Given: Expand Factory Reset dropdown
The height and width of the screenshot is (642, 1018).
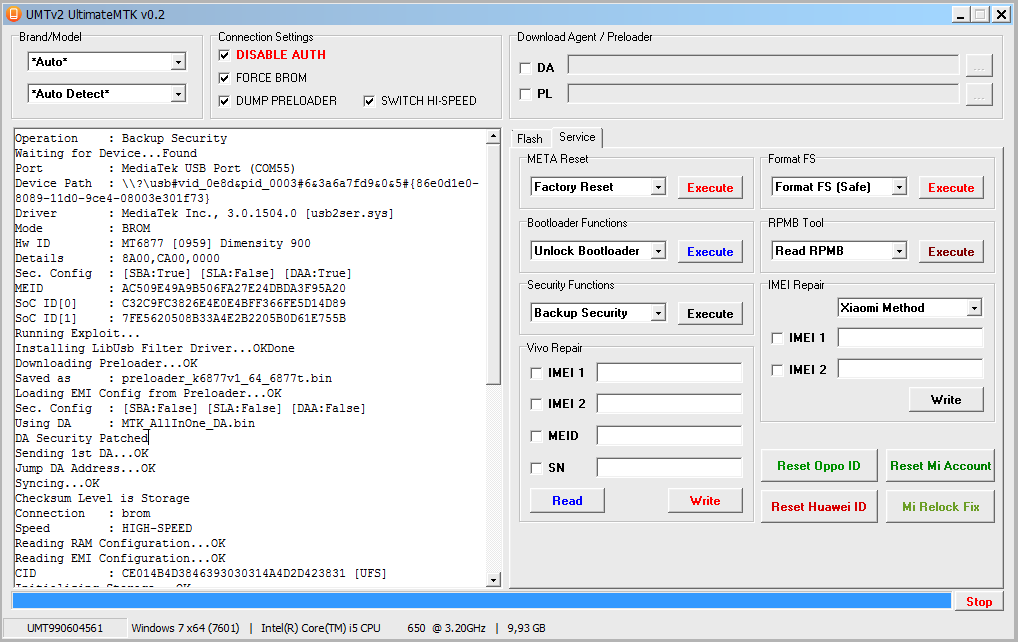Looking at the screenshot, I should pos(658,187).
